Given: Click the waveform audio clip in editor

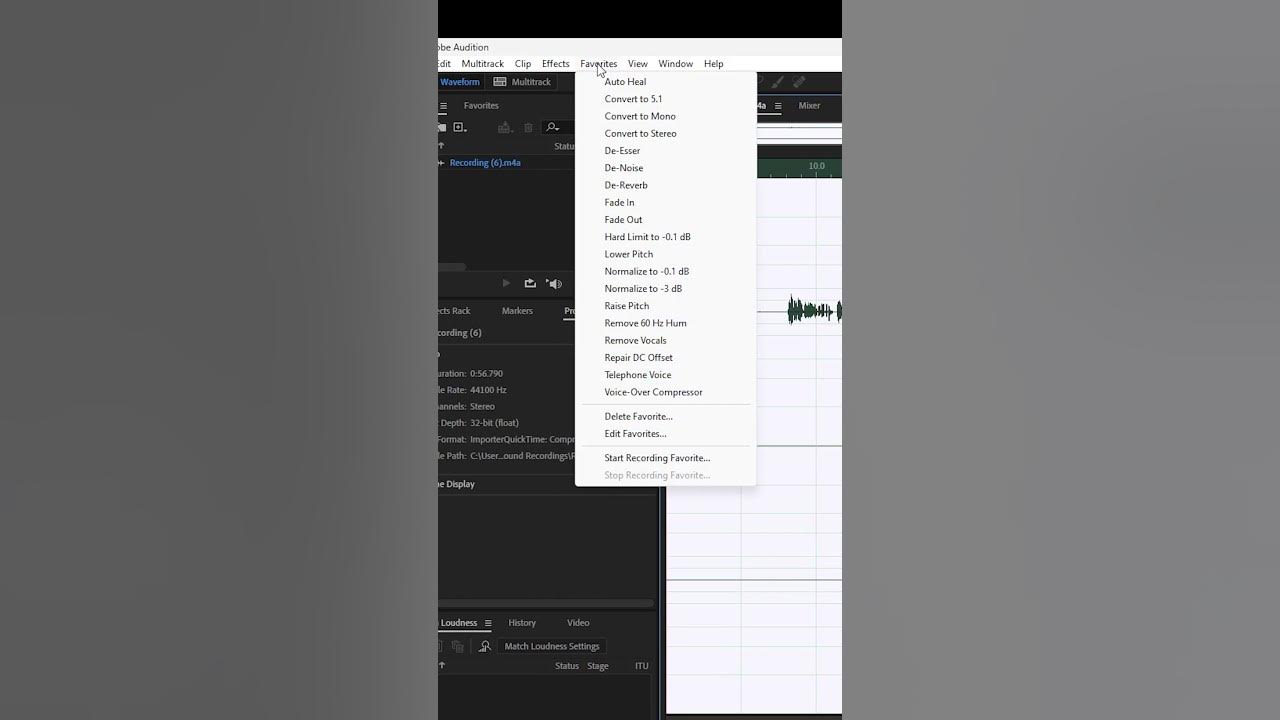Looking at the screenshot, I should [x=814, y=311].
